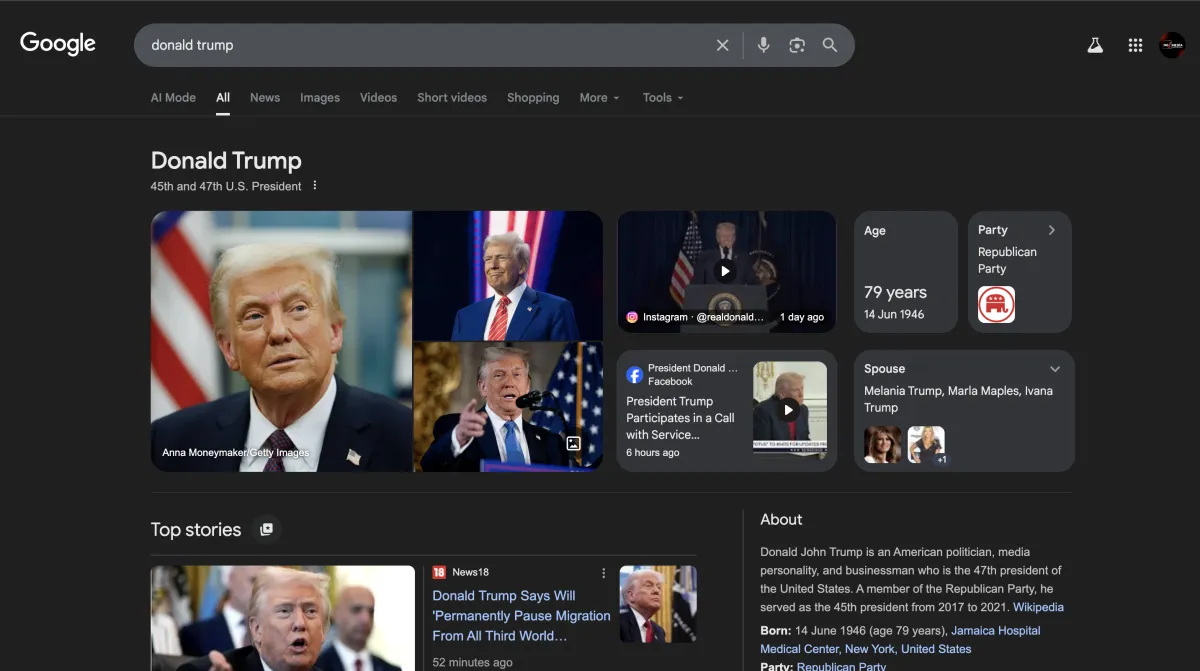Screen dimensions: 1200x671
Task: Open the Jamaica Hospital Medical Center link
Action: tap(900, 640)
